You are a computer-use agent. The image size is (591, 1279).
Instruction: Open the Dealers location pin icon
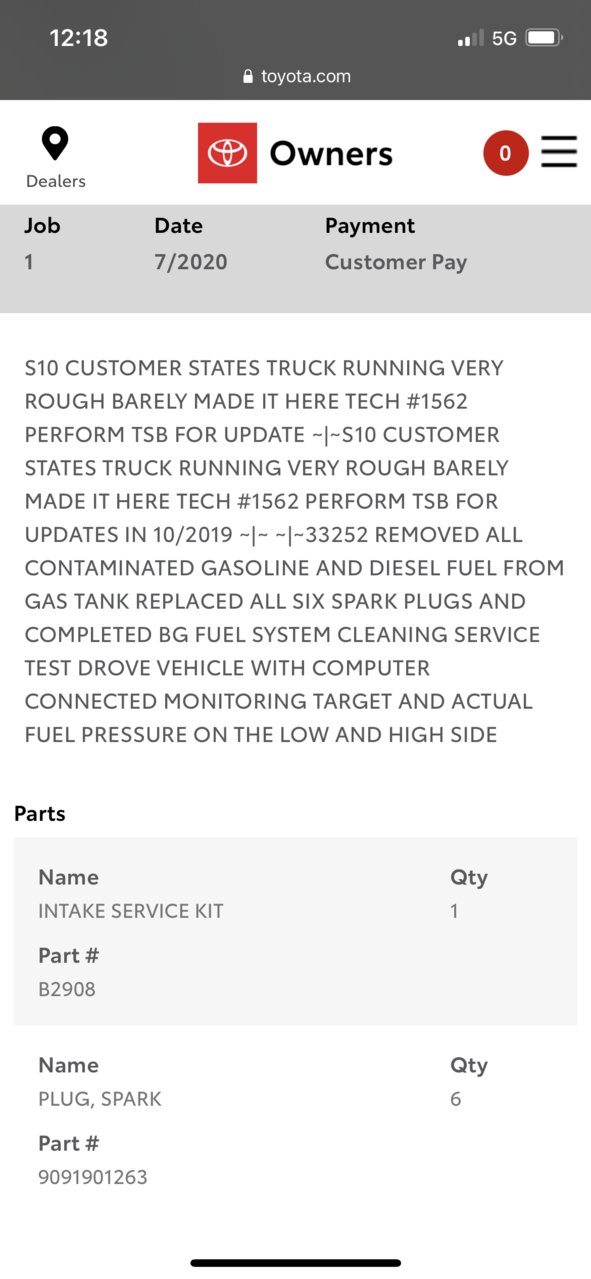tap(55, 144)
